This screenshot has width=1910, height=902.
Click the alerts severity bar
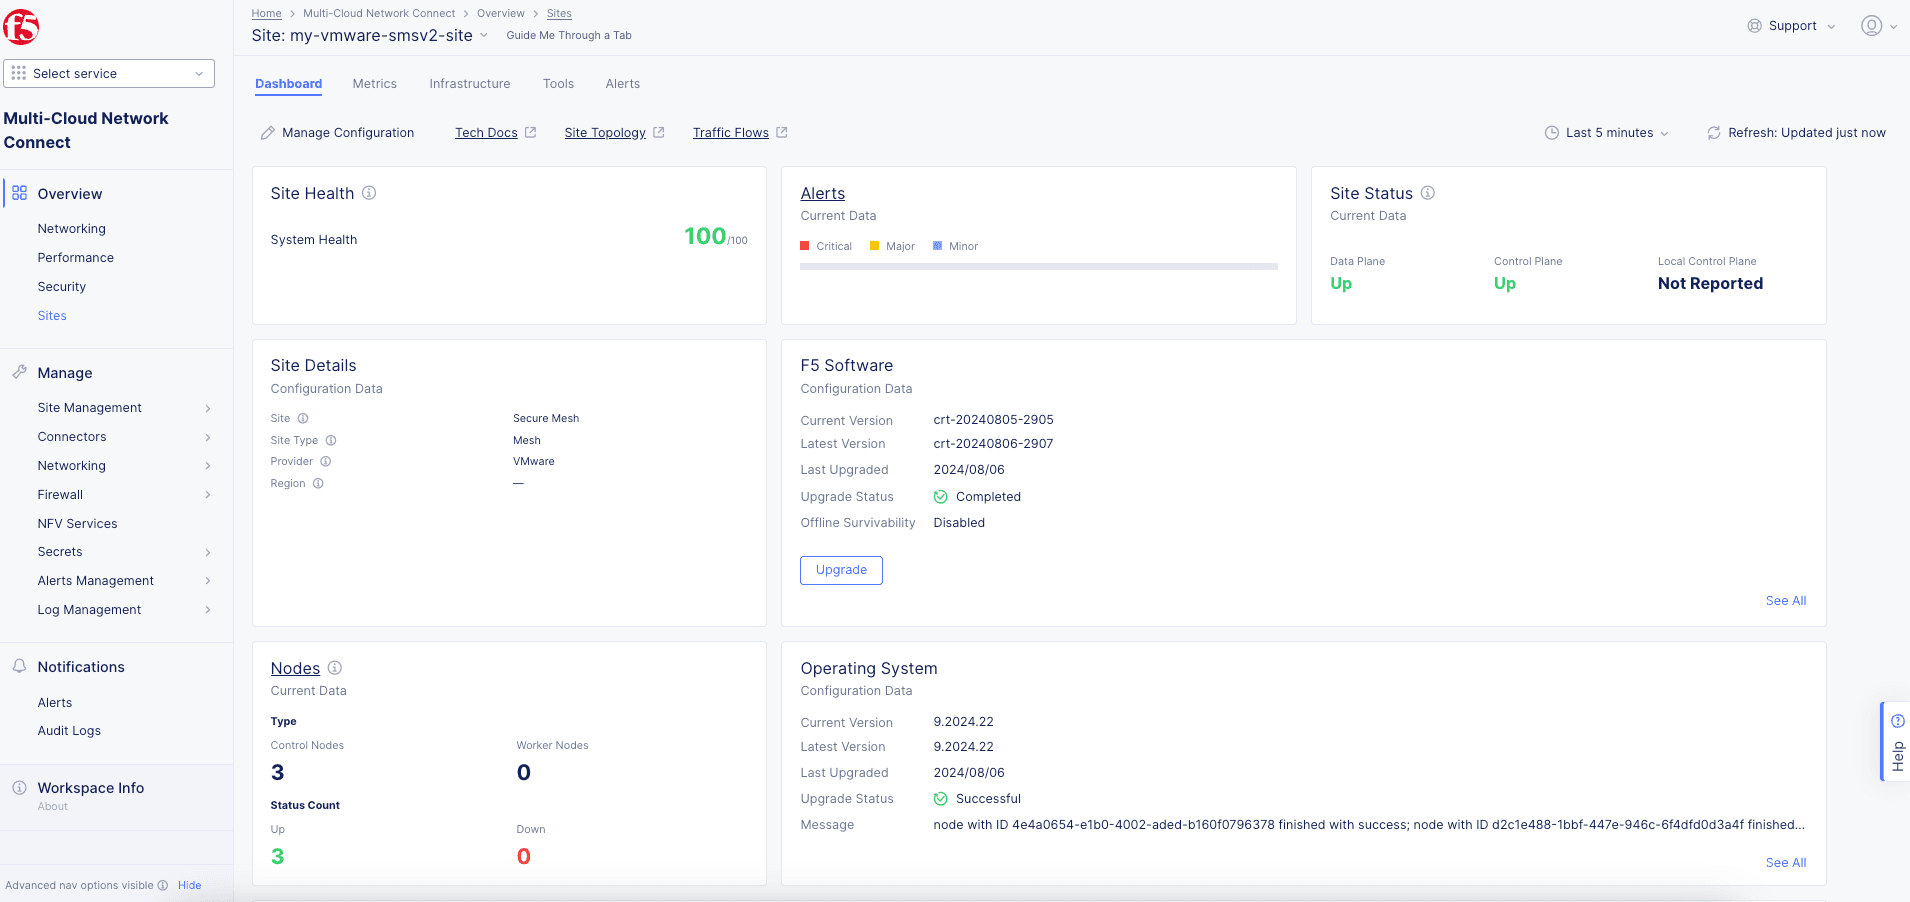tap(1039, 267)
